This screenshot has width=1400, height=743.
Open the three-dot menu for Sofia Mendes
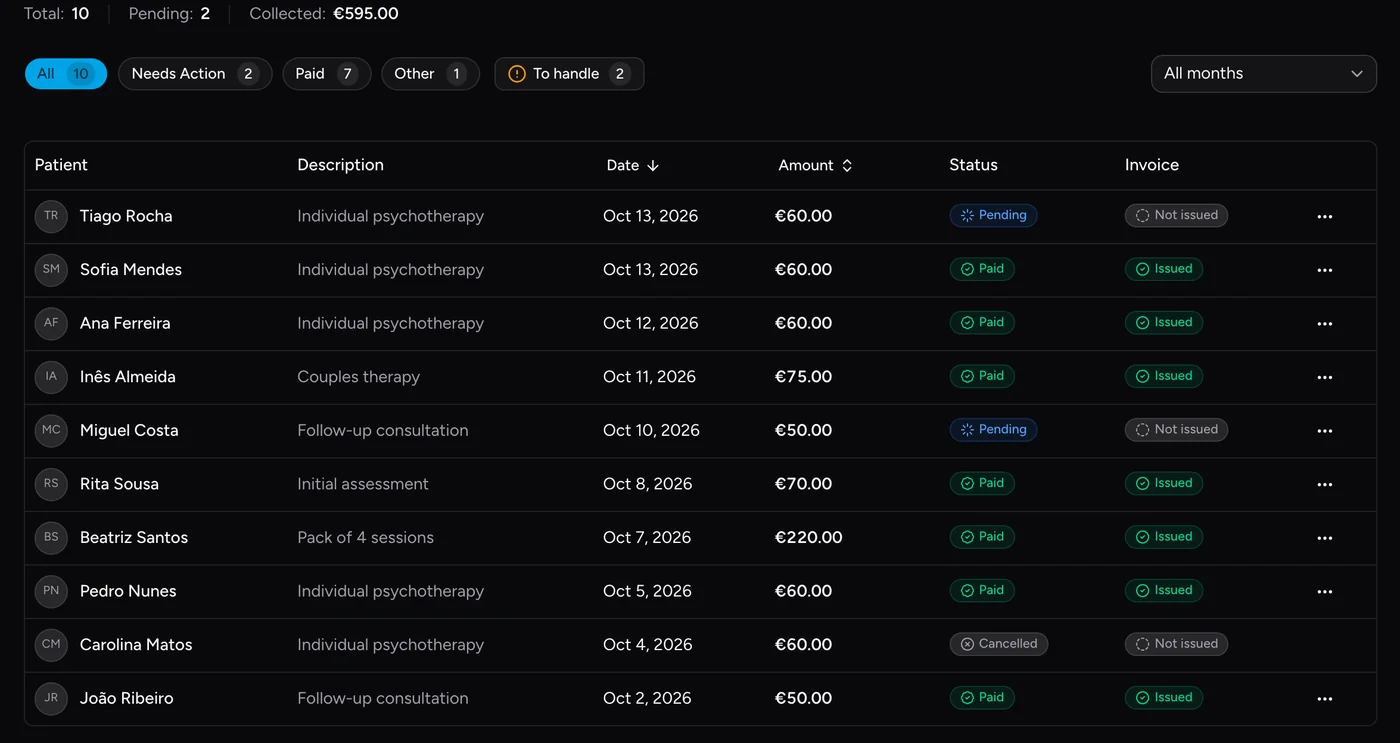(x=1325, y=270)
